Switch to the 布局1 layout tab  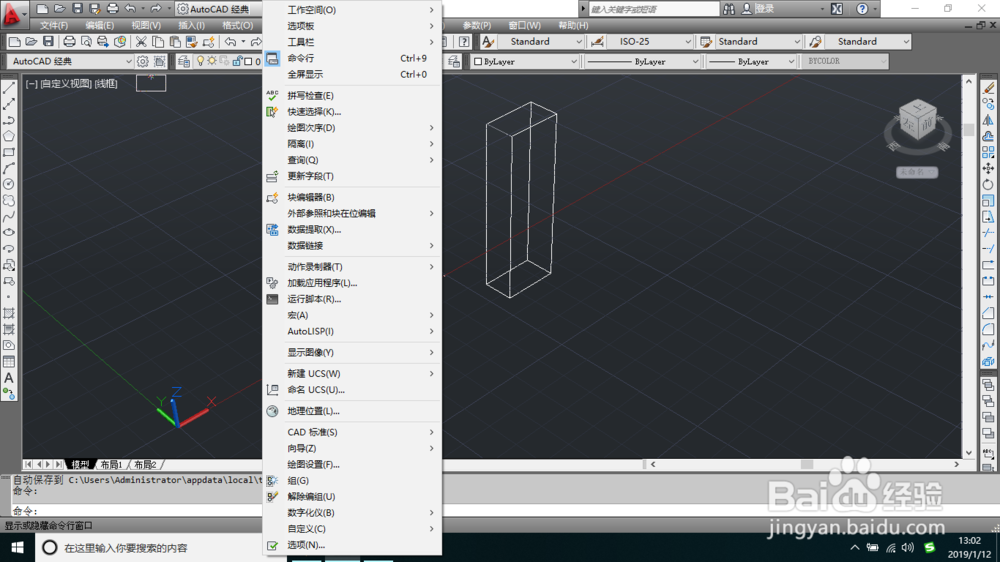(x=111, y=465)
